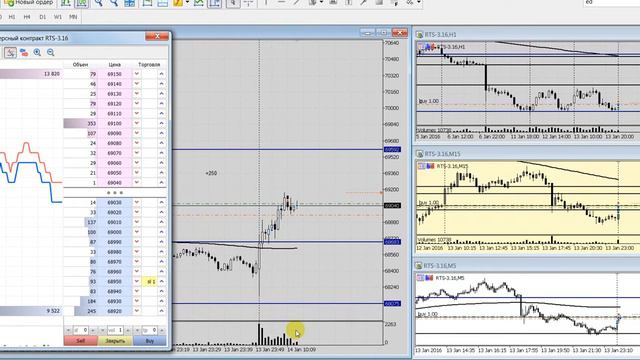This screenshot has height=360, width=640.
Task: Select the yellow '# 1' order marker at 68950
Action: [x=150, y=282]
